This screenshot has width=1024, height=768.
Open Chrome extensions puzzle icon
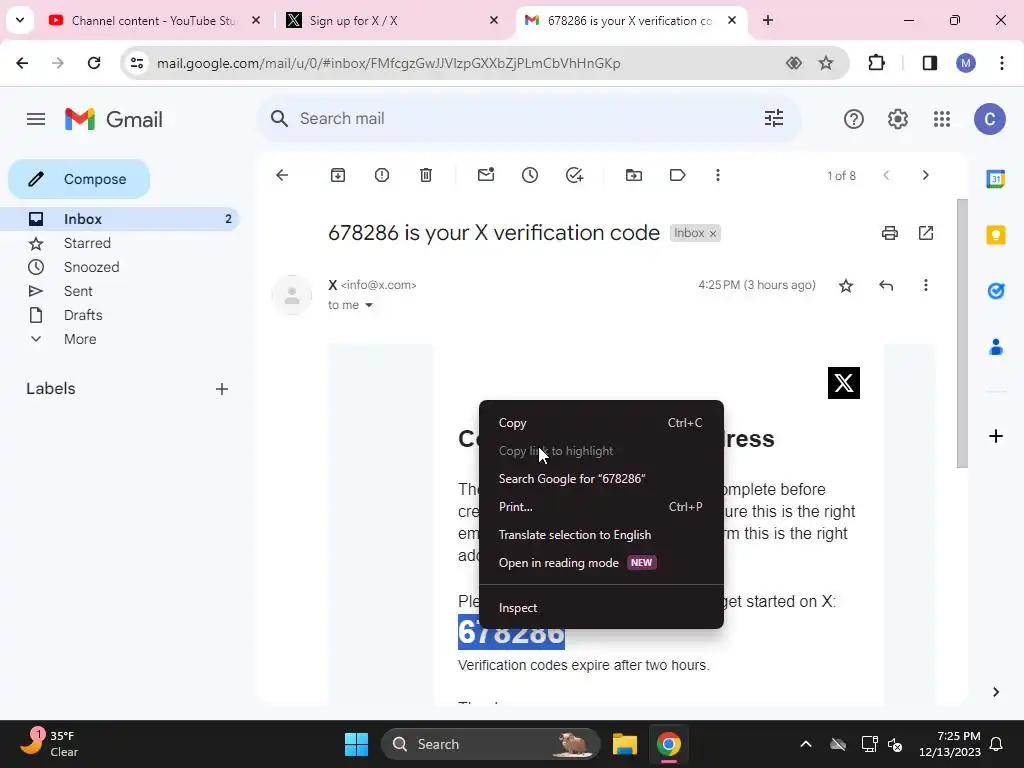(x=876, y=63)
